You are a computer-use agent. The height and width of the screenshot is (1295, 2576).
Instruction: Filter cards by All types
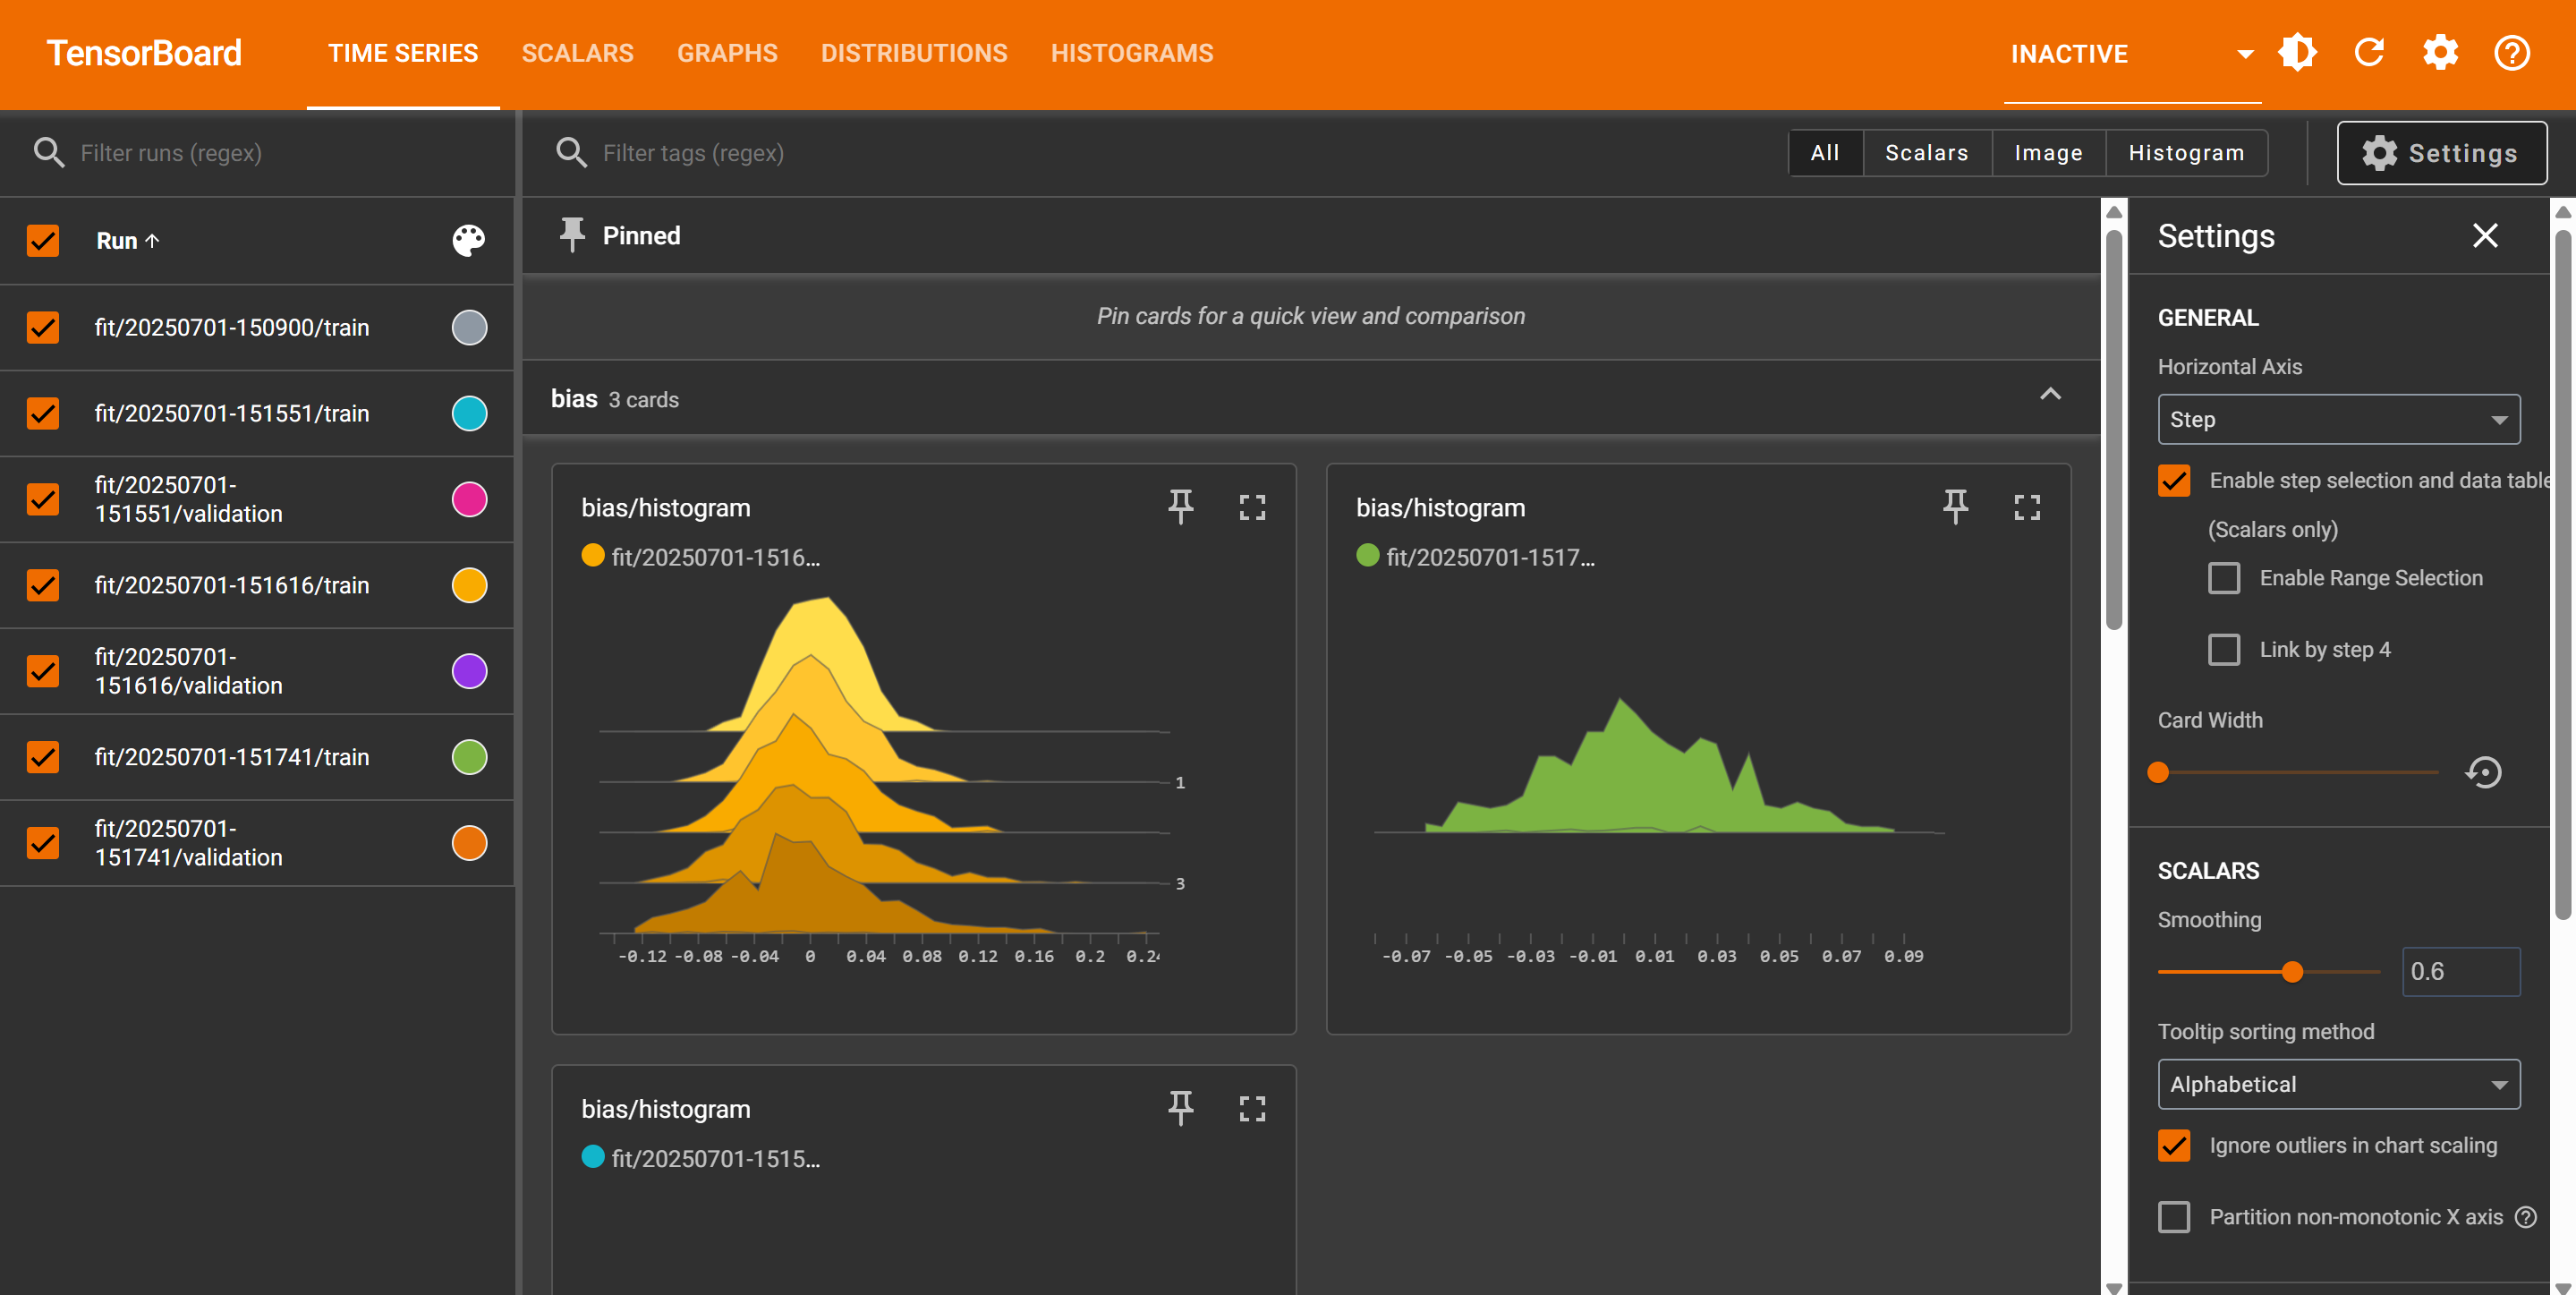(1825, 153)
